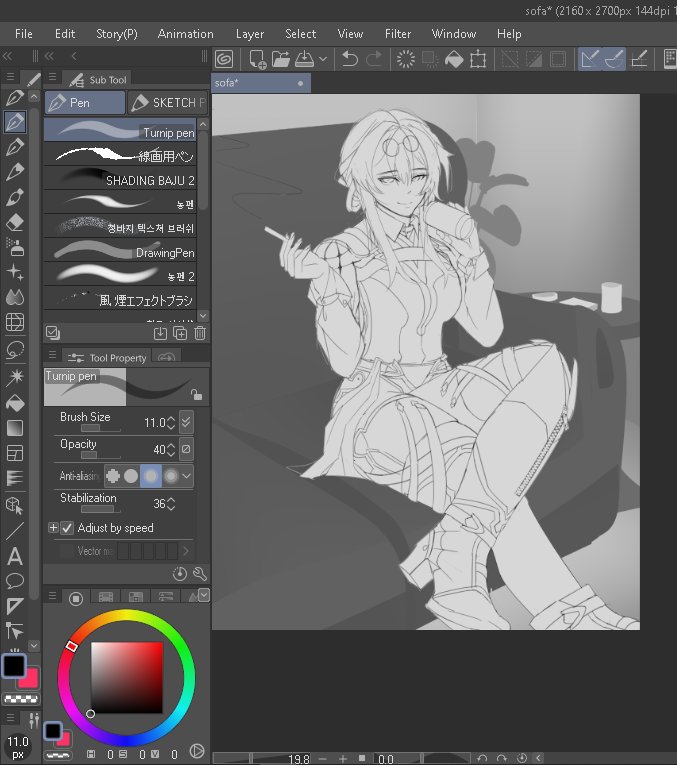Toggle Snap to Ruler in command bar
The width and height of the screenshot is (677, 765).
590,59
